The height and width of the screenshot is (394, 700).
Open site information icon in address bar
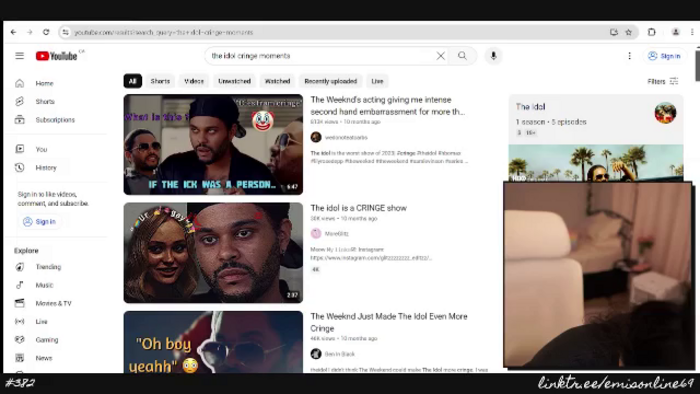coord(65,32)
